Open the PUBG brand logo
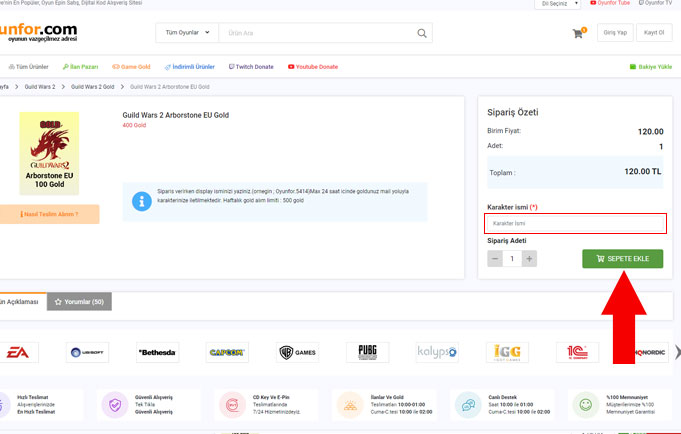The image size is (681, 434). (367, 352)
